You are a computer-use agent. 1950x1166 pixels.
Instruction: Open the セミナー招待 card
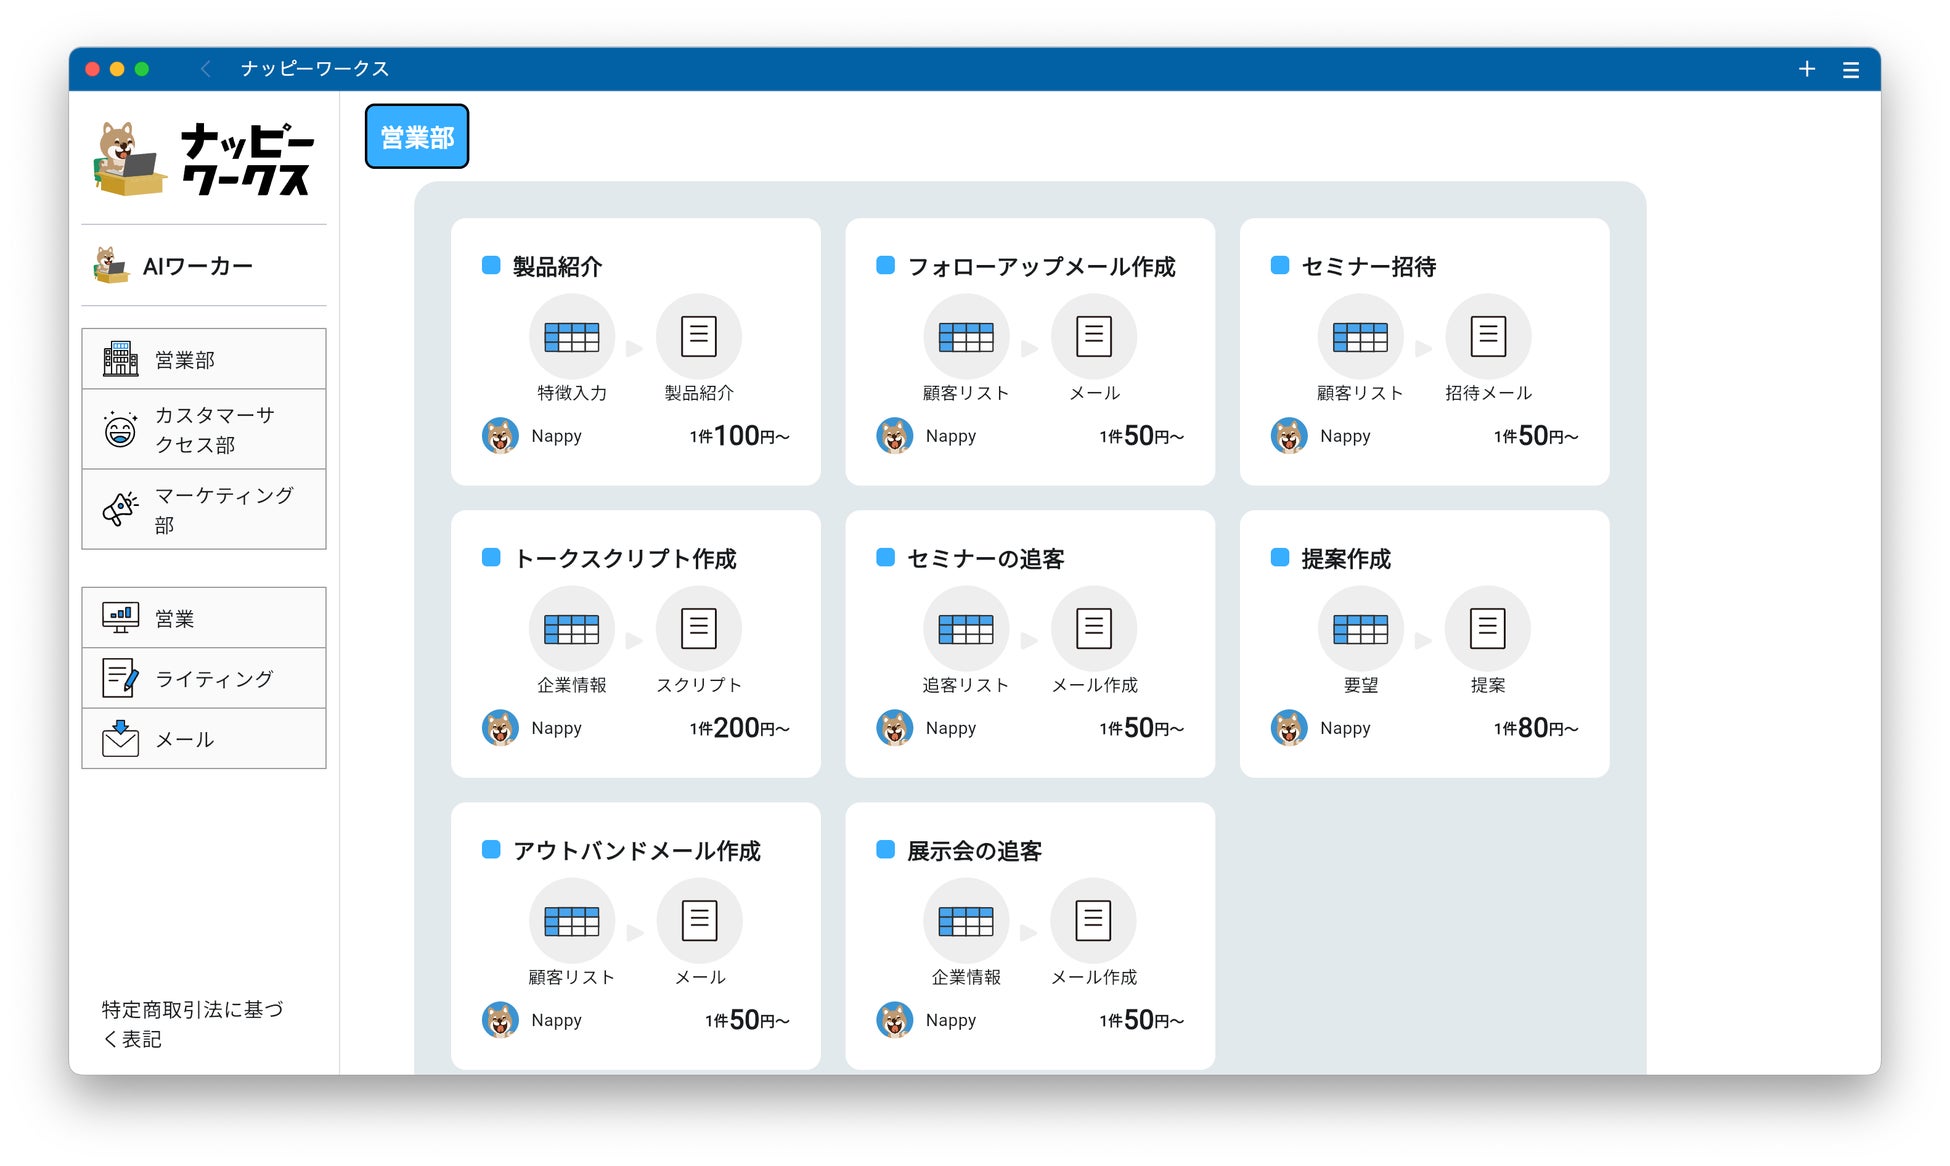pos(1368,267)
